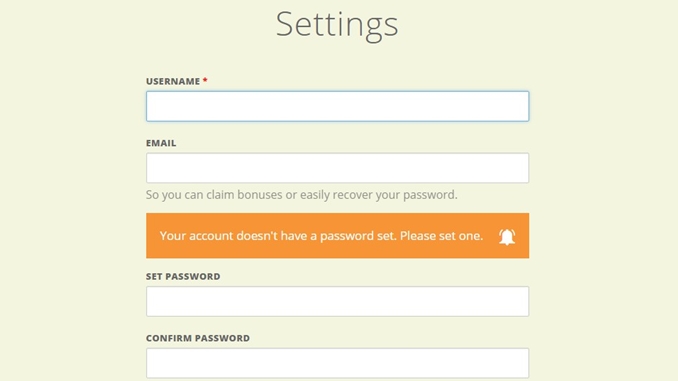Image resolution: width=678 pixels, height=381 pixels.
Task: Click the SET PASSWORD label
Action: pyautogui.click(x=183, y=276)
